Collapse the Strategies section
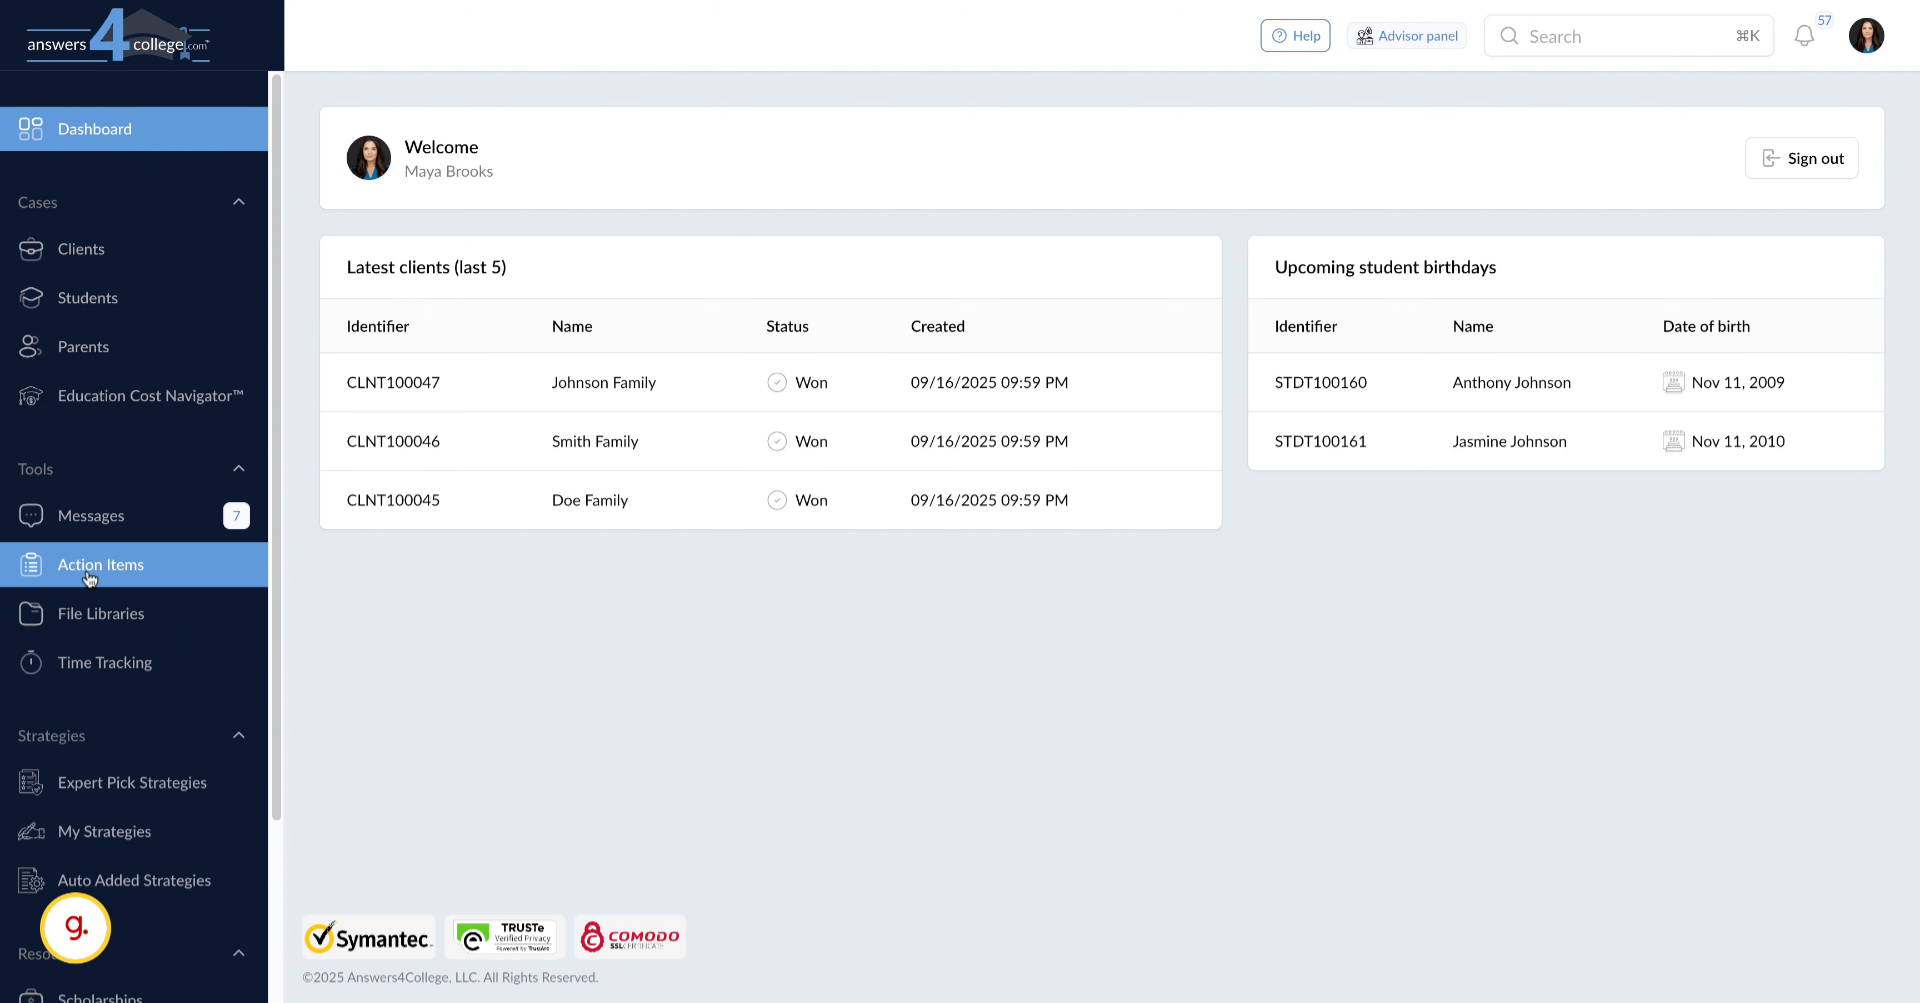This screenshot has width=1920, height=1003. [239, 735]
